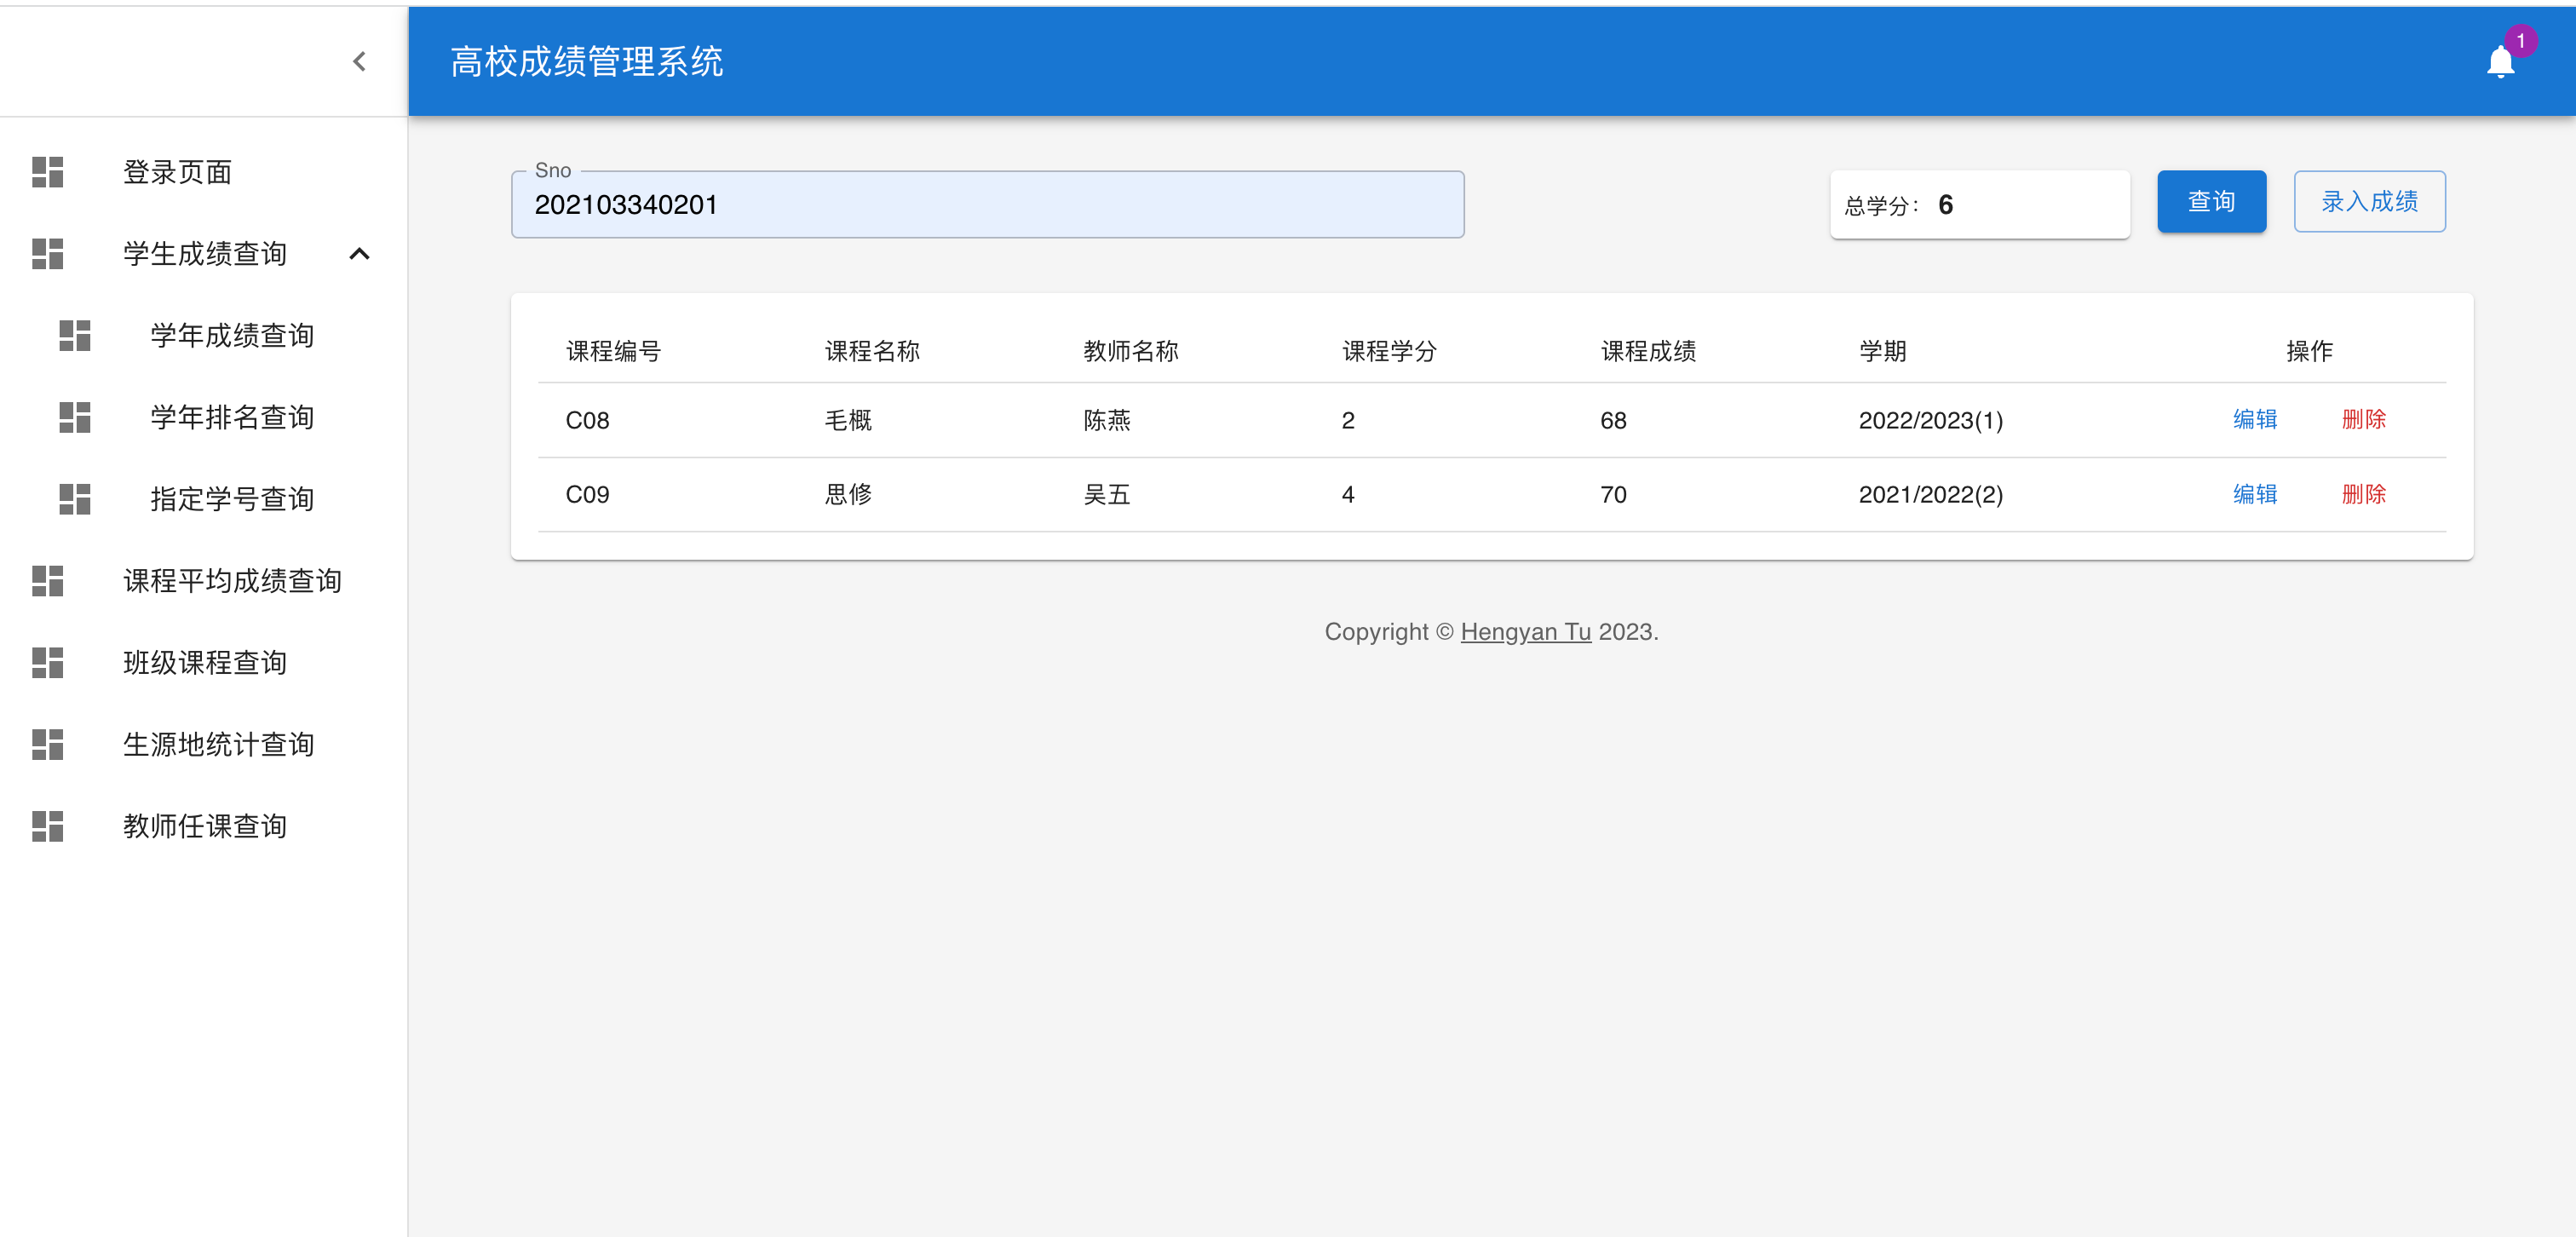Click dashboard icon beside 生源地统计查询
Viewport: 2576px width, 1237px height.
click(47, 744)
